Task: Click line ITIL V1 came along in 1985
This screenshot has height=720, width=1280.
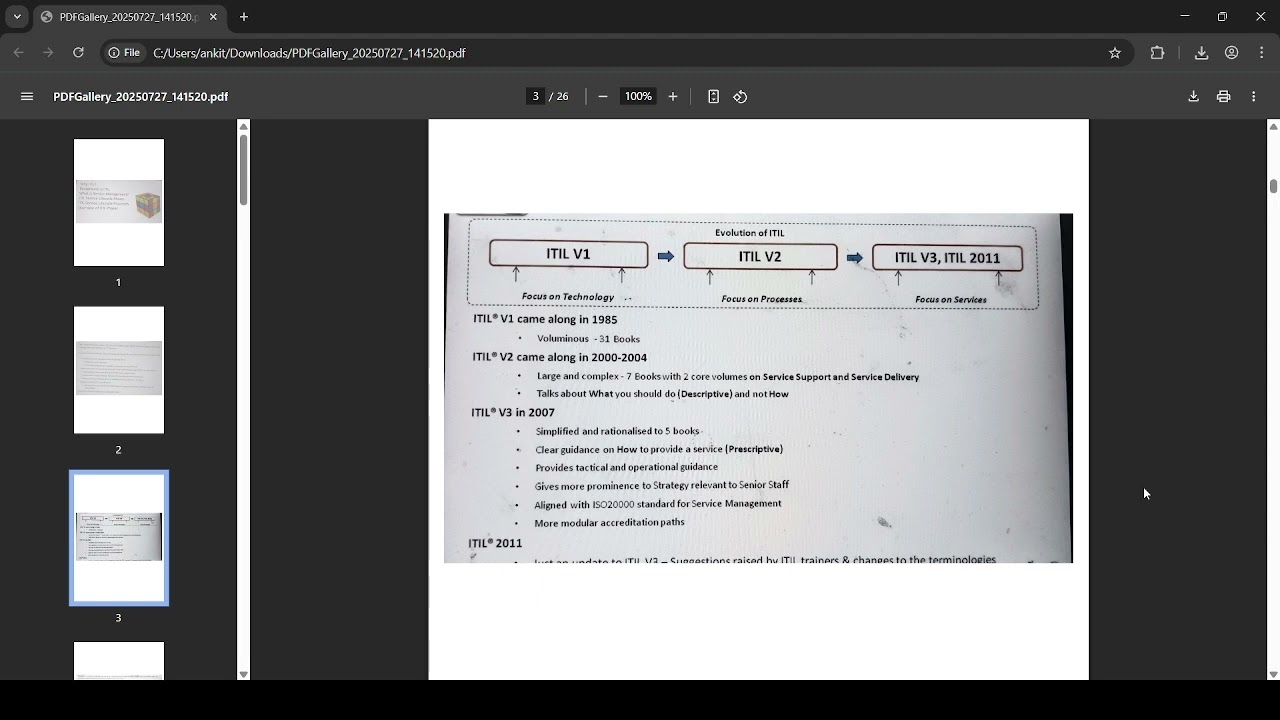Action: 545,319
